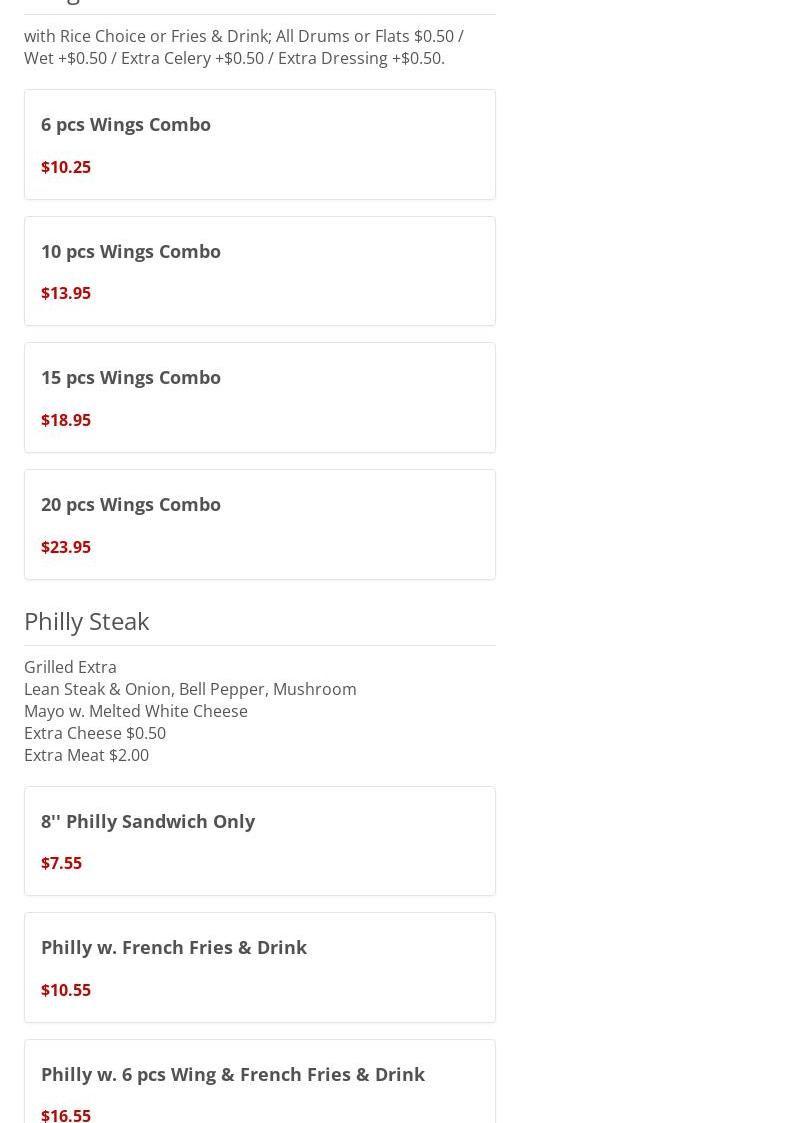The height and width of the screenshot is (1123, 785).
Task: Click the $16.55 price
Action: [x=66, y=1114]
